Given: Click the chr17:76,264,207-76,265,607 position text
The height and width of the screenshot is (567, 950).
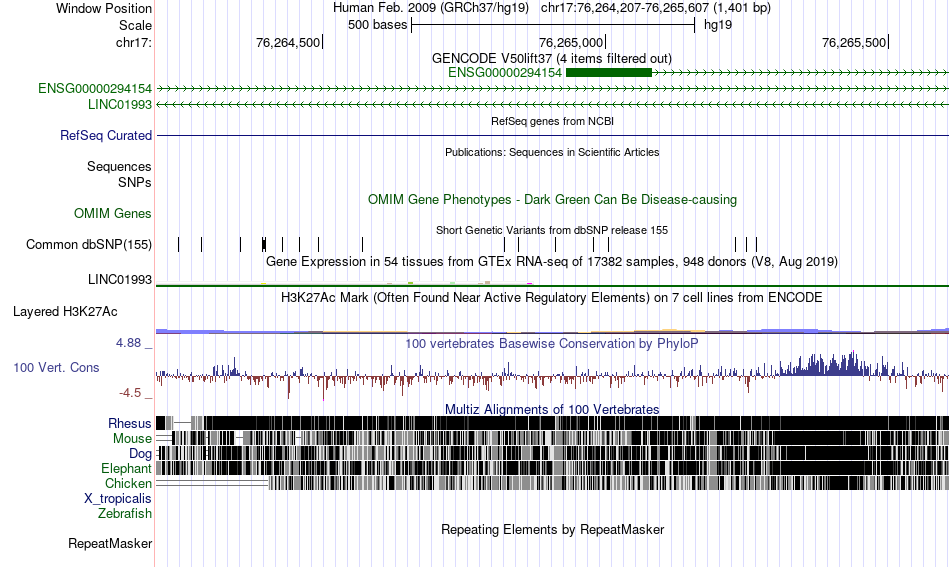Looking at the screenshot, I should (656, 8).
